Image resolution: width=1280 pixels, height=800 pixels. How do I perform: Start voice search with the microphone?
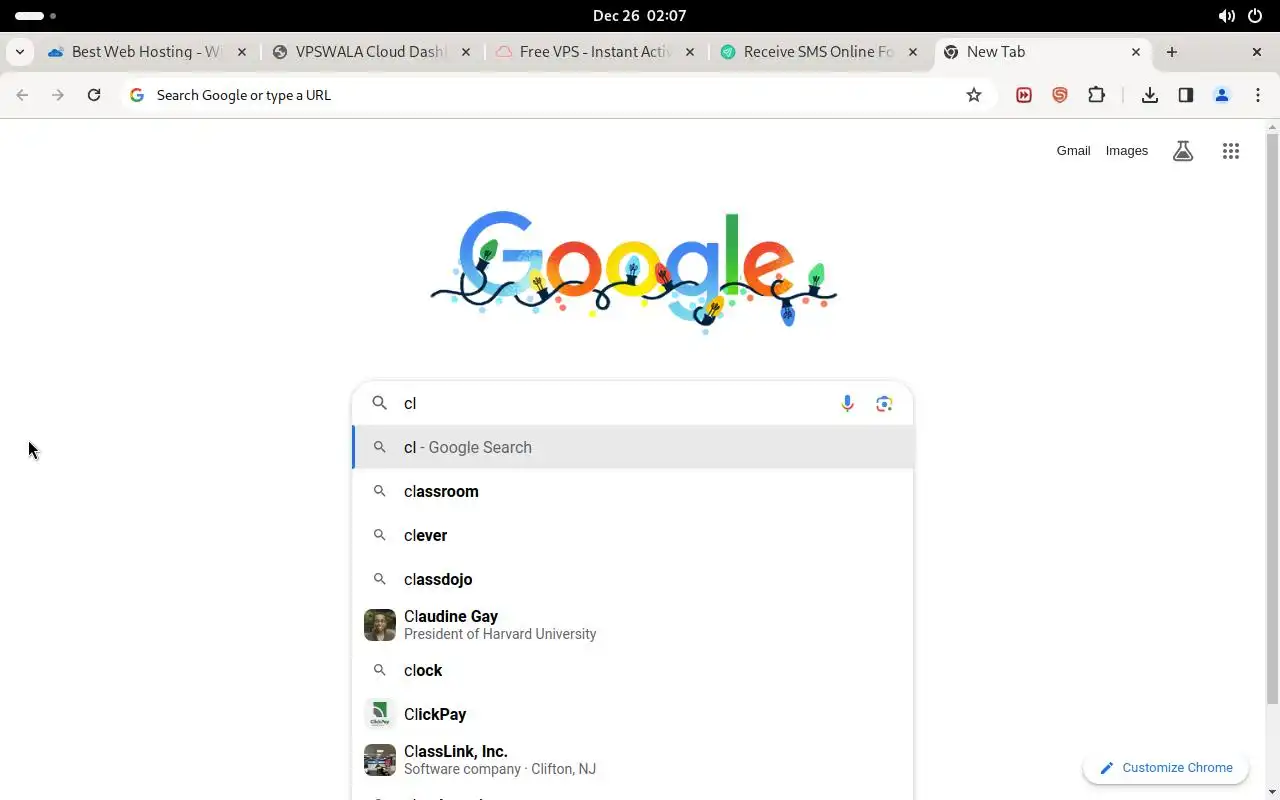[848, 403]
